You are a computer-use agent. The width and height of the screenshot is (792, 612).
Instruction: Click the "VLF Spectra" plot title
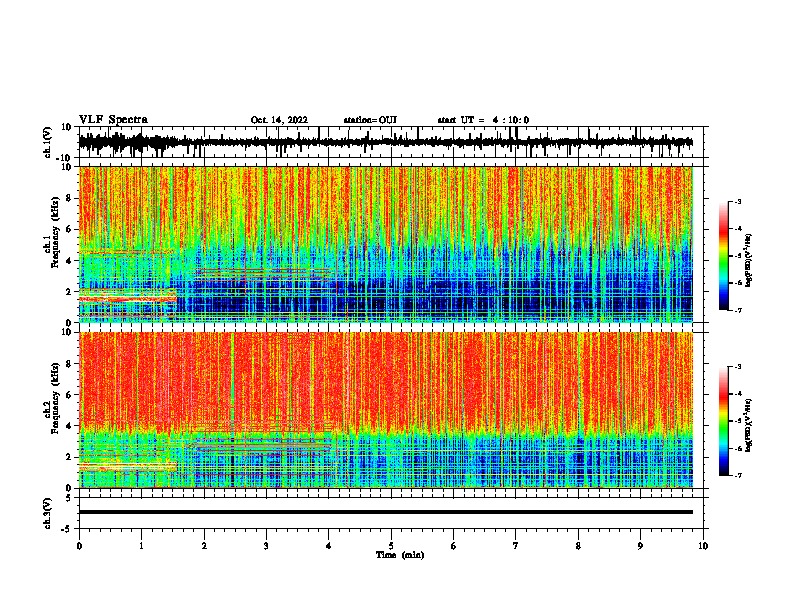[x=113, y=120]
